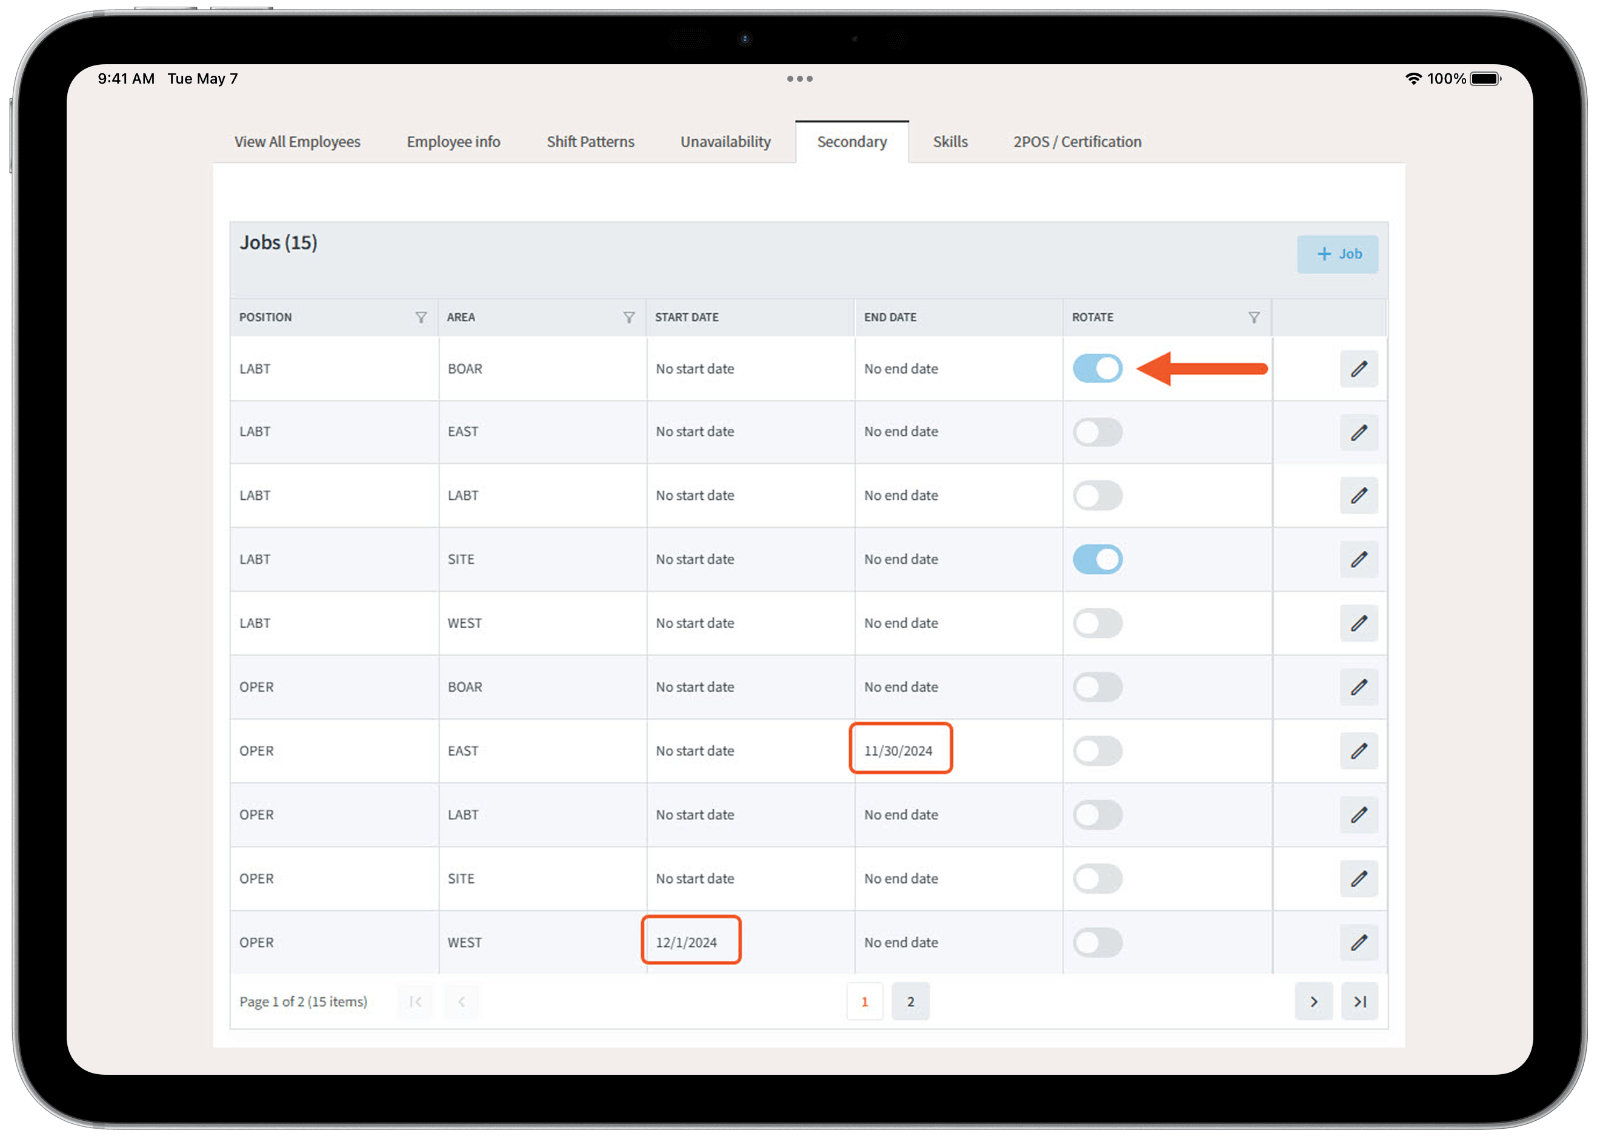This screenshot has width=1600, height=1139.
Task: Tap the 9:41 AM clock
Action: (x=126, y=79)
